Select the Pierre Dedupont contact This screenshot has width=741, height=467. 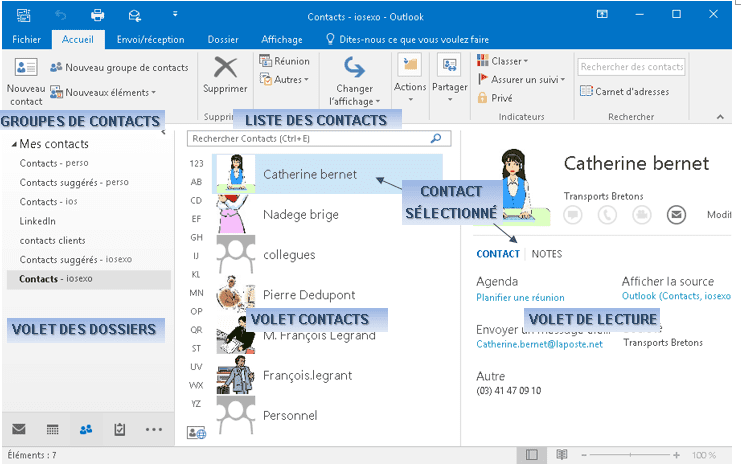[x=327, y=294]
